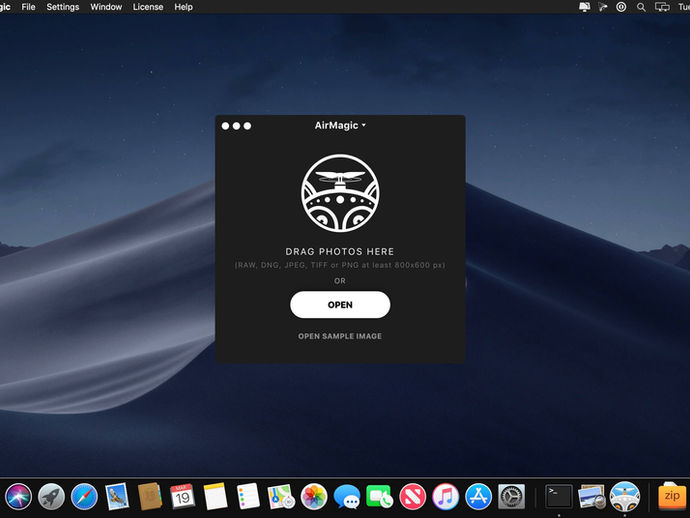This screenshot has height=518, width=690.
Task: Open the File menu
Action: [x=28, y=7]
